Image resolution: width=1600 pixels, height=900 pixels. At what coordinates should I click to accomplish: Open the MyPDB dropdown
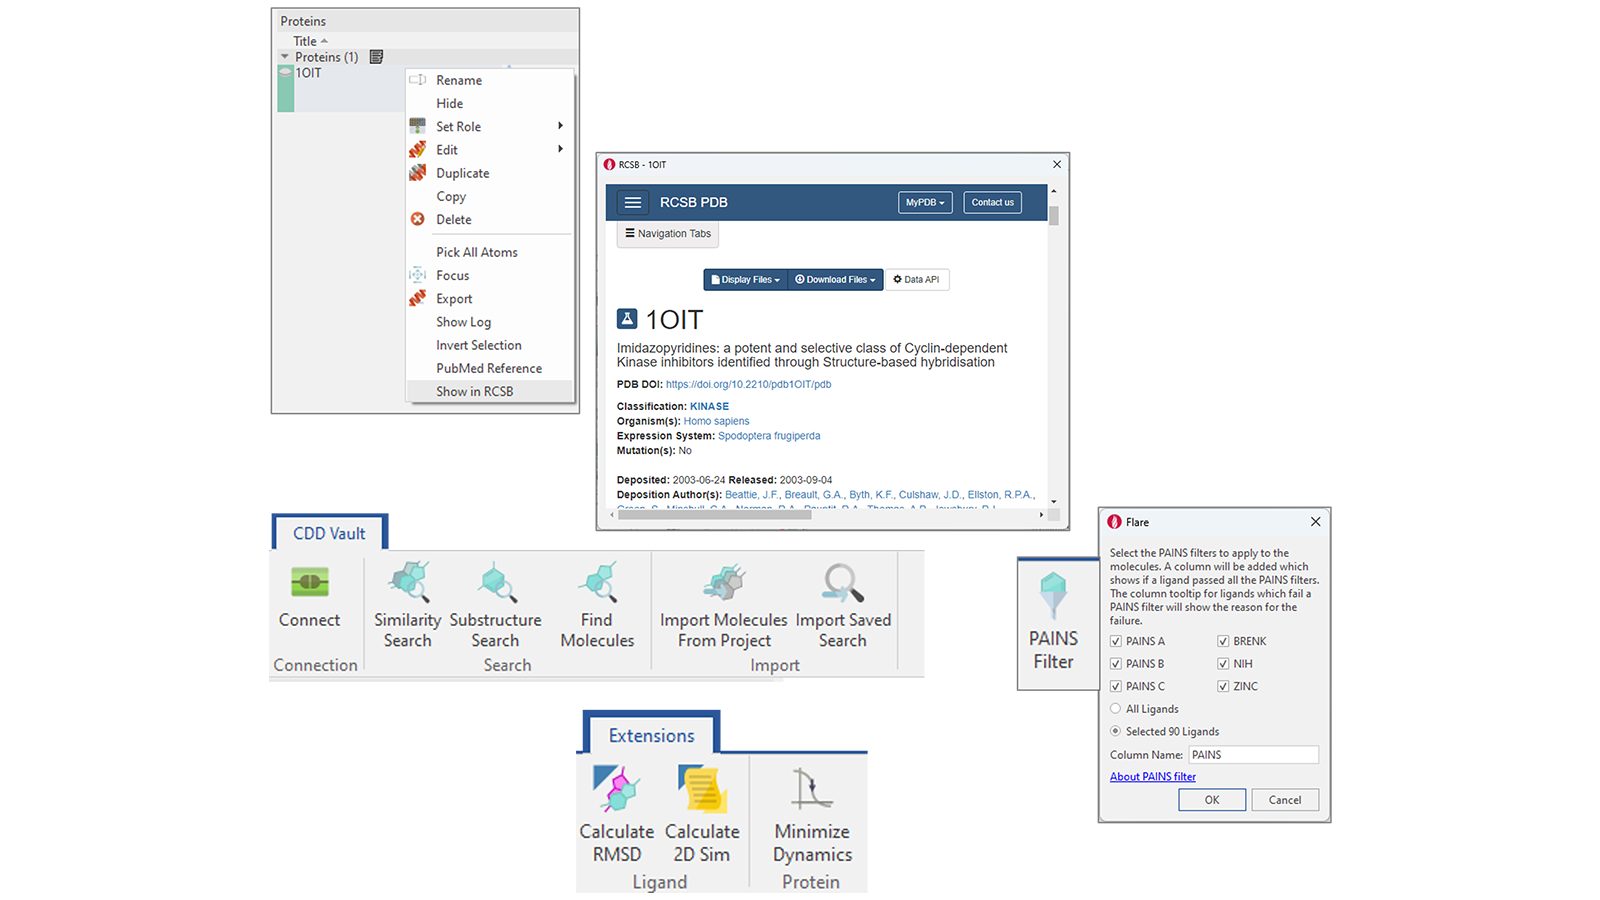pos(925,202)
